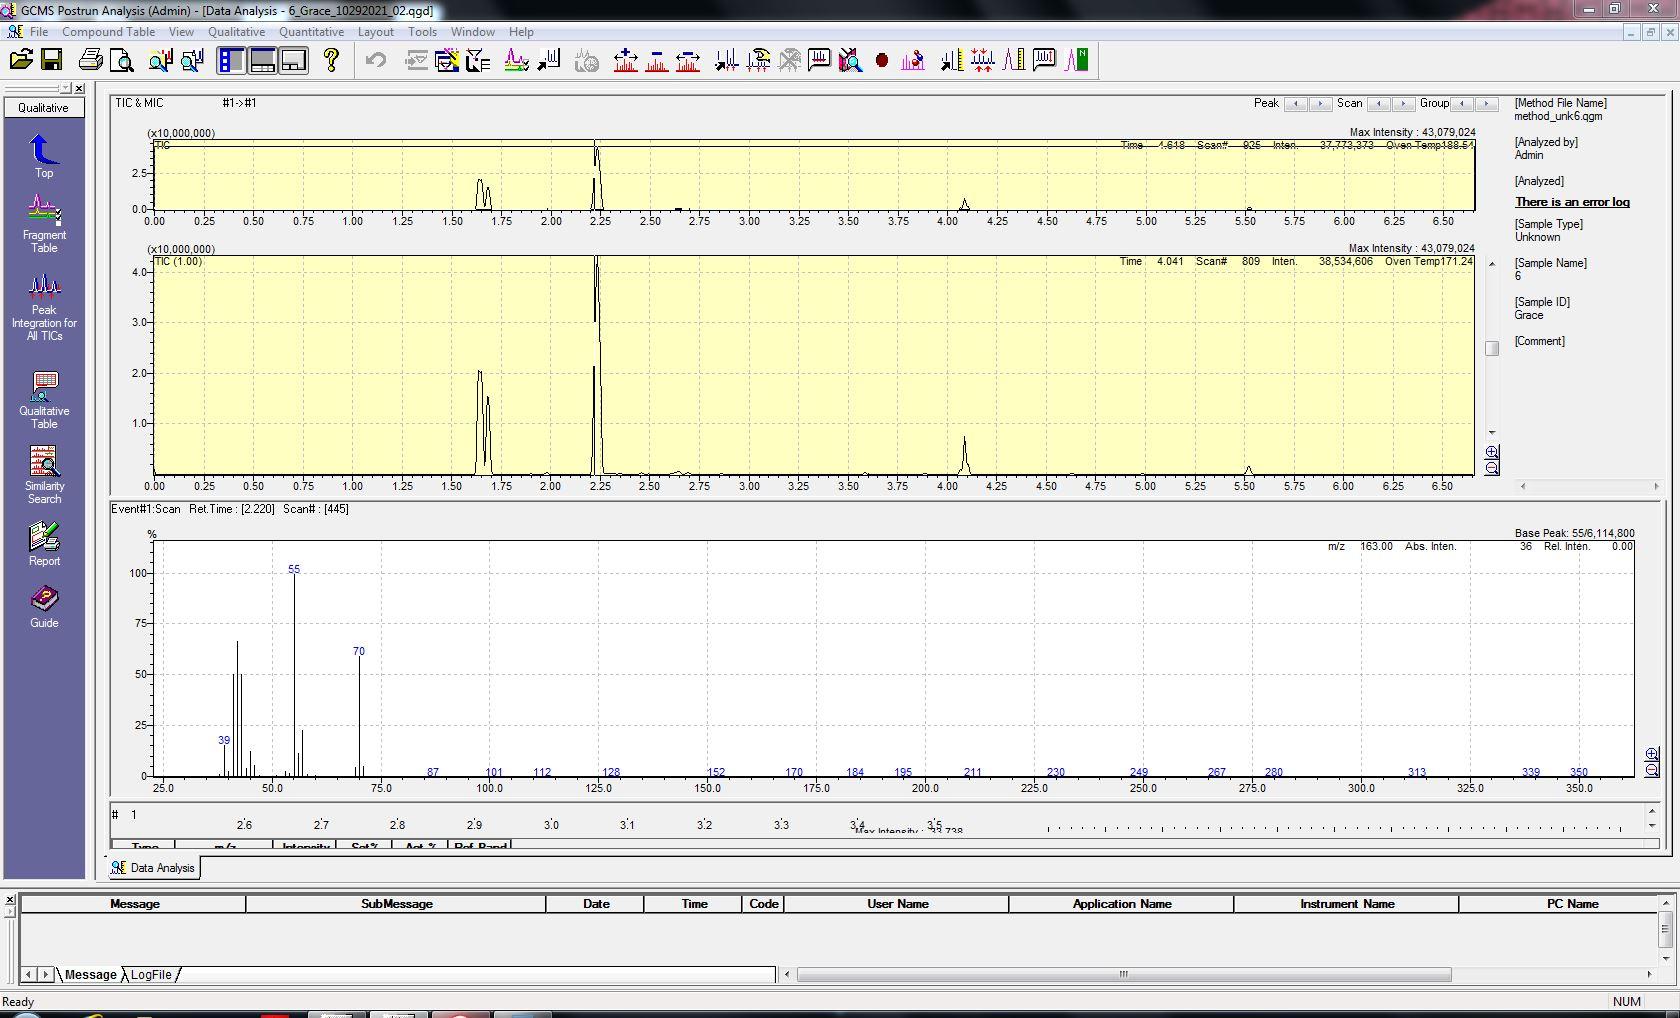The width and height of the screenshot is (1680, 1018).
Task: Click the remove-peak icon with blue minus
Action: pyautogui.click(x=657, y=60)
